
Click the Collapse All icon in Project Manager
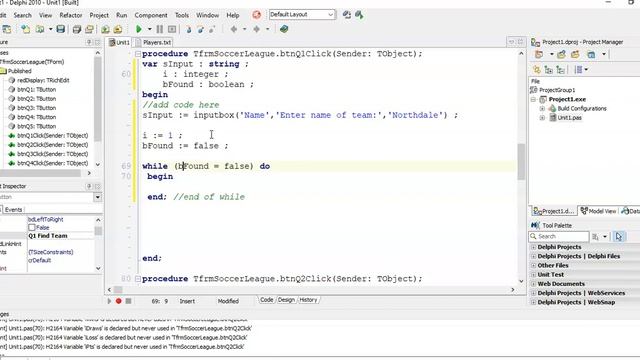(560, 70)
